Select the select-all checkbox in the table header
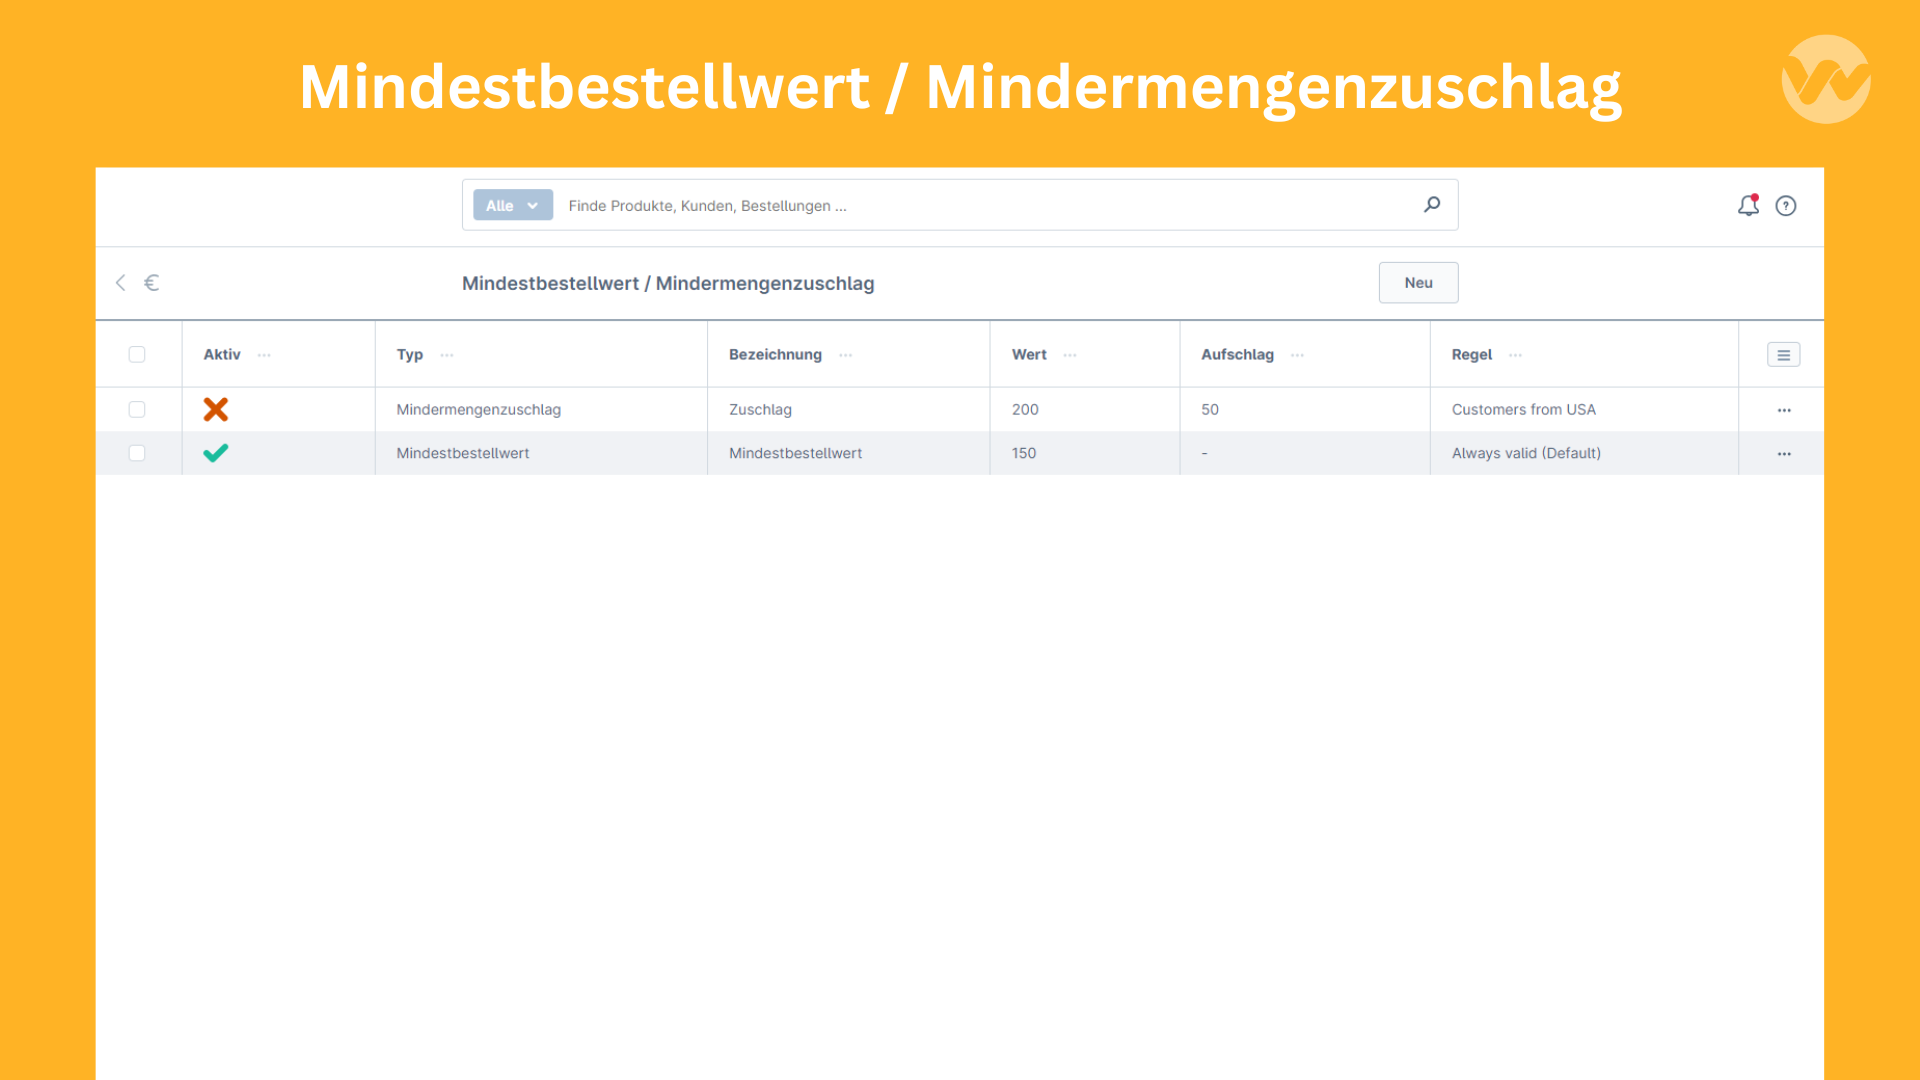The height and width of the screenshot is (1080, 1920). pos(137,354)
